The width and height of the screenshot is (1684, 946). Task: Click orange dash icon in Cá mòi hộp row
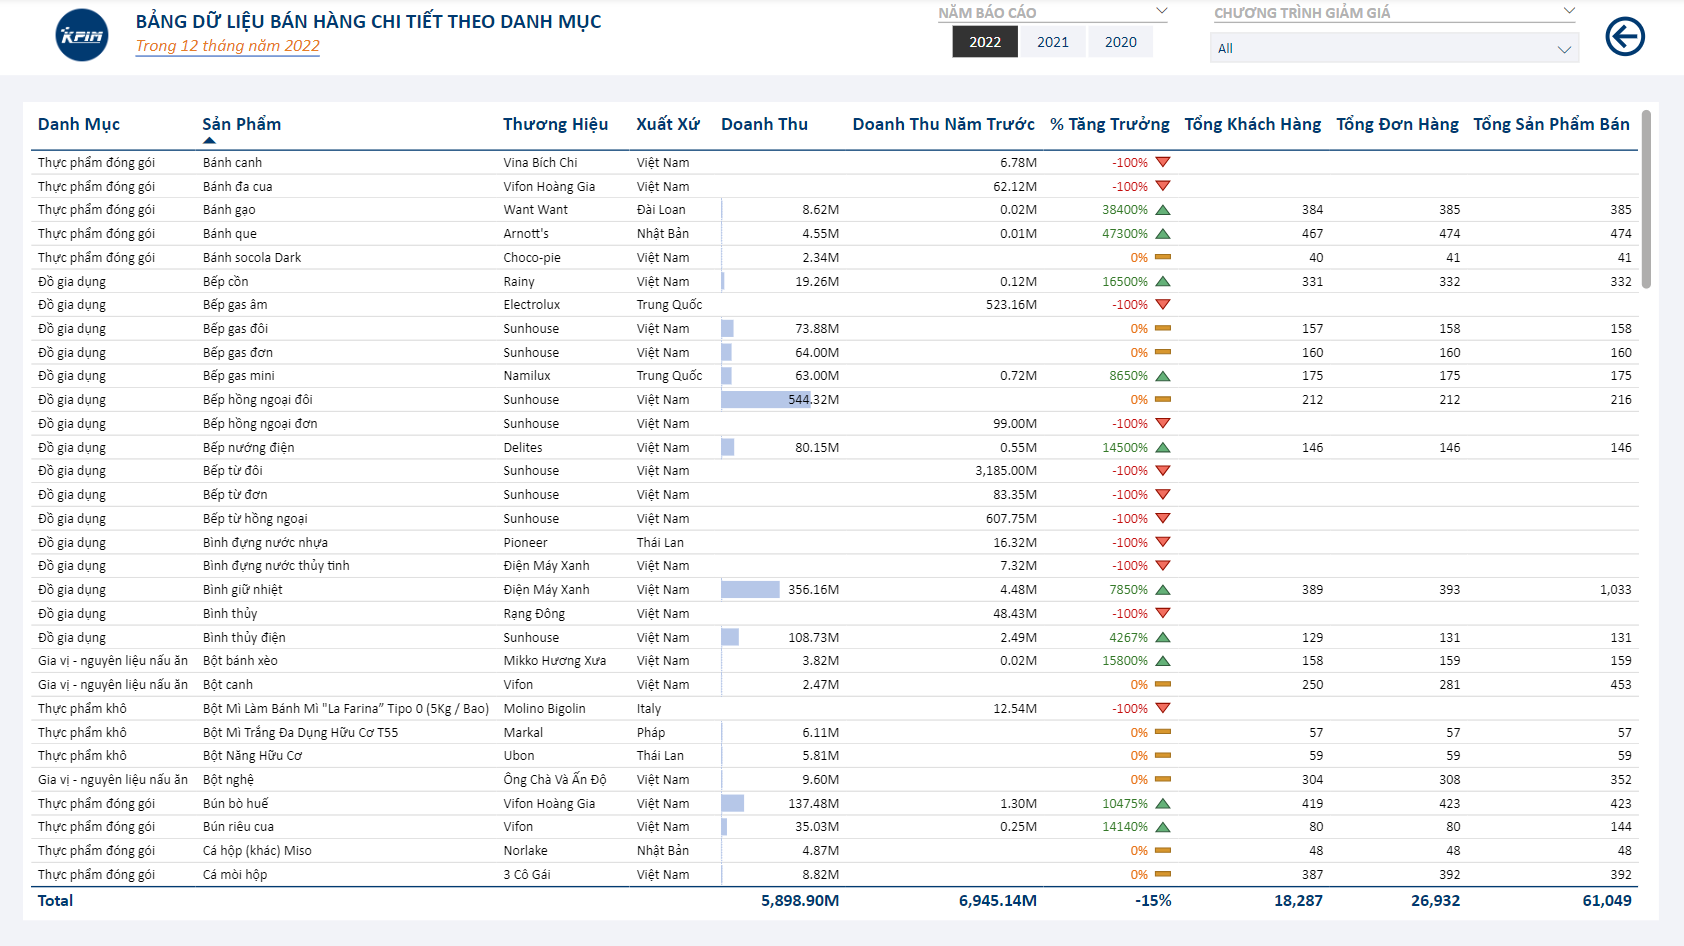(x=1163, y=874)
